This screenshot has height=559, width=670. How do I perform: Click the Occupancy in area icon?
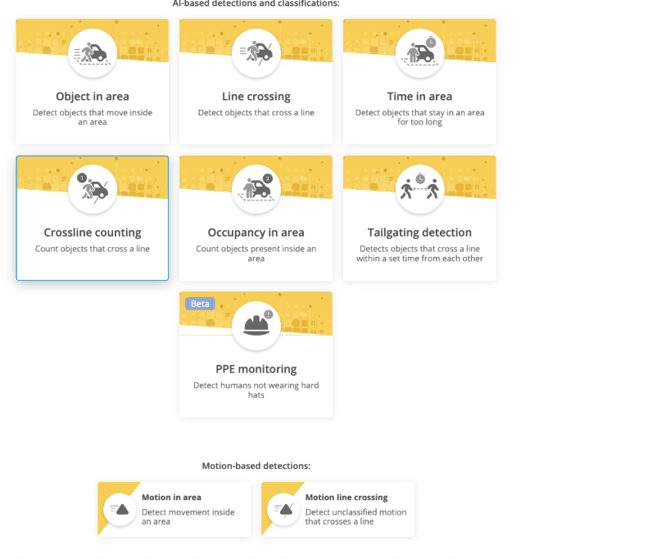256,188
